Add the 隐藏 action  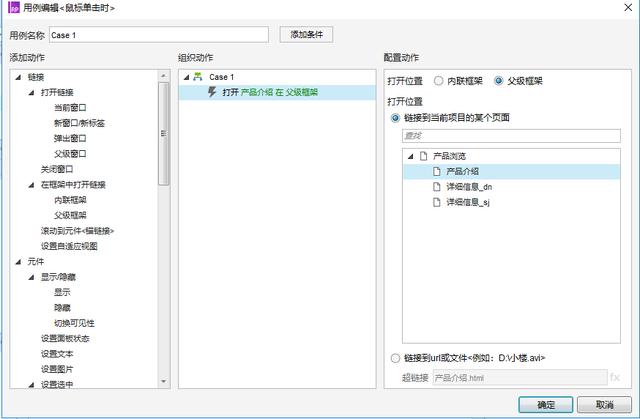click(x=62, y=308)
